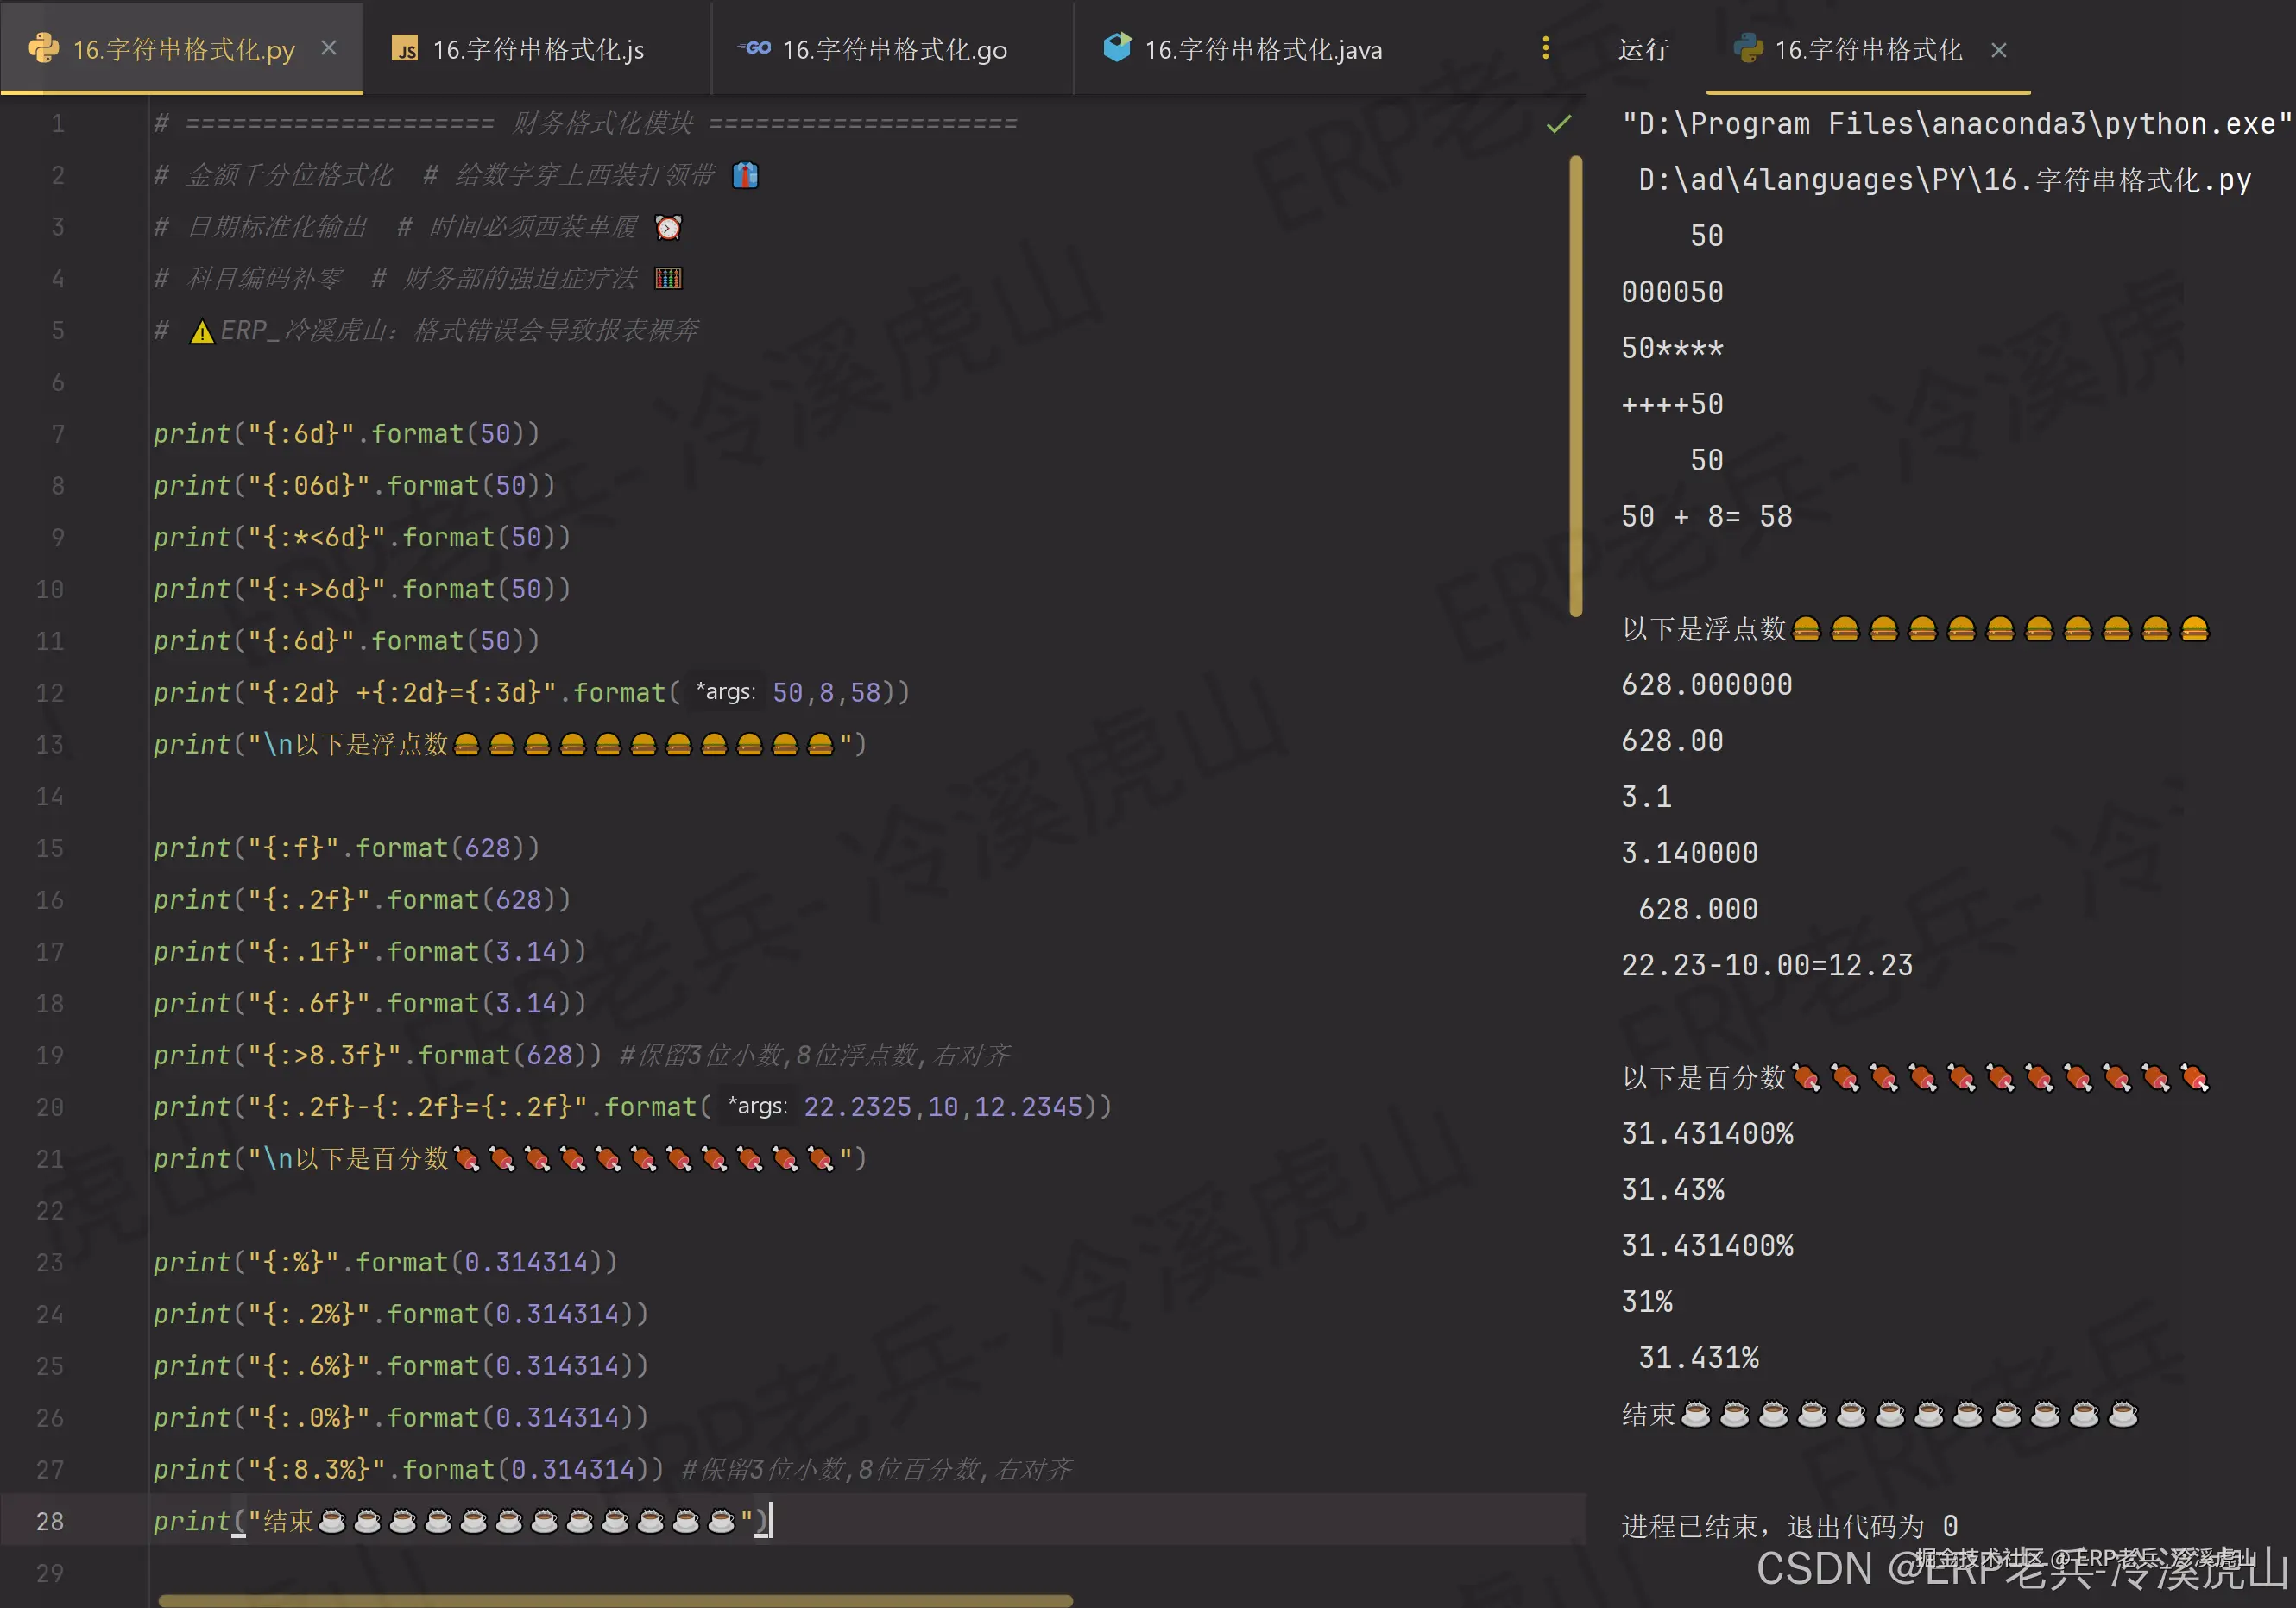This screenshot has height=1608, width=2296.
Task: Click Python icon on the run tab
Action: [1748, 48]
